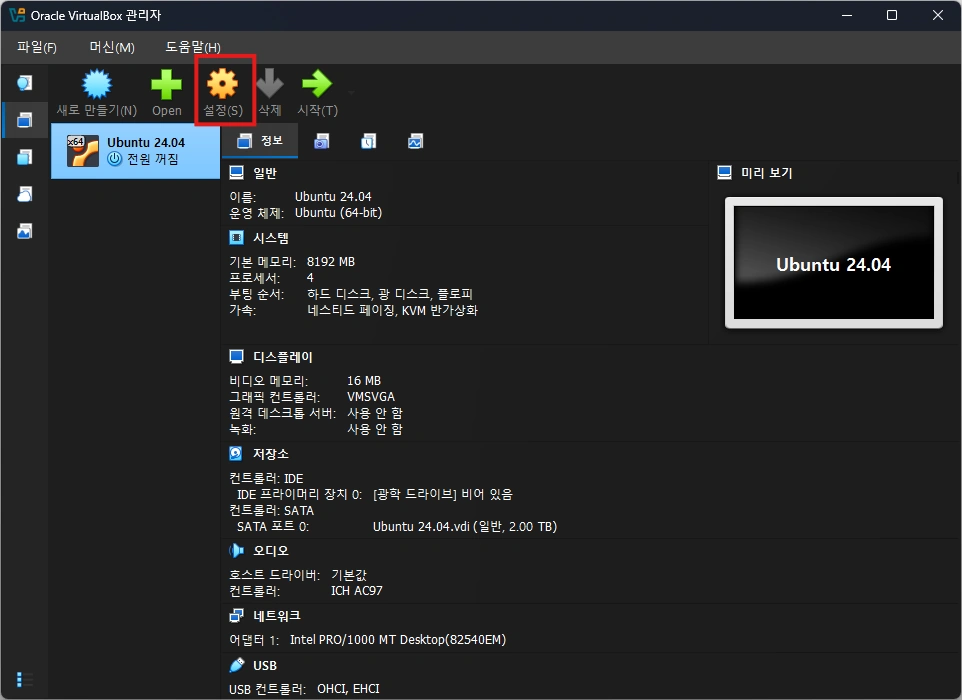
Task: Expand the dropdown arrow beside 시작(T)
Action: [x=351, y=93]
